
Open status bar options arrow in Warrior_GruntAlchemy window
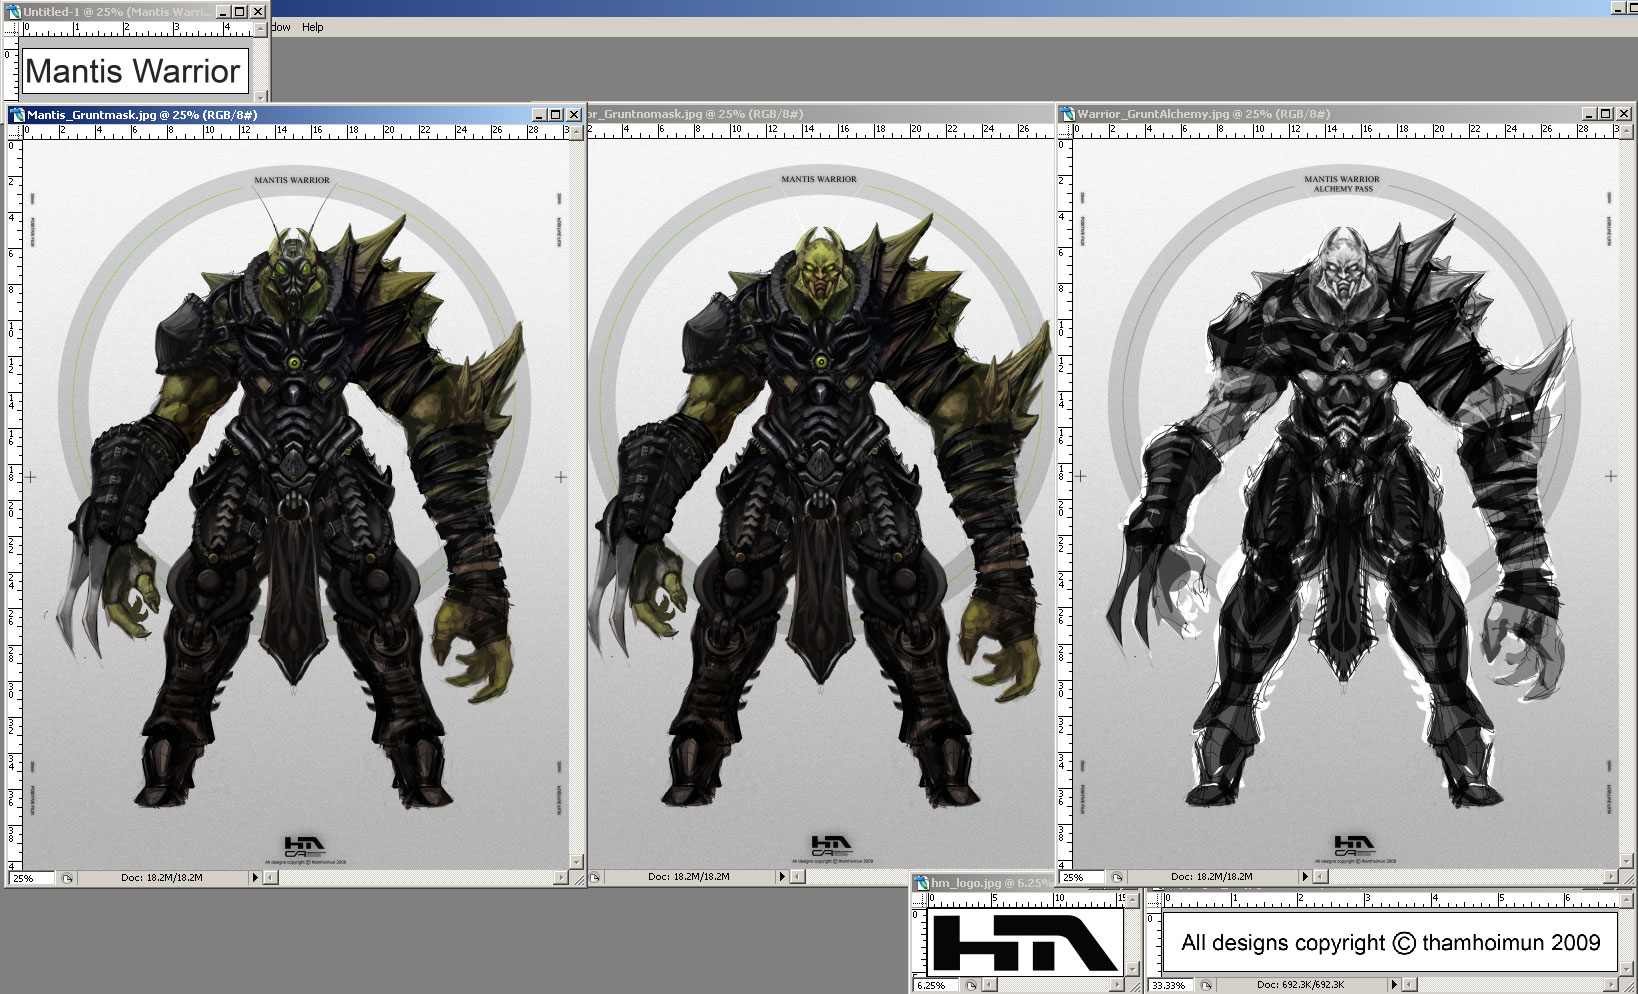(x=1304, y=877)
